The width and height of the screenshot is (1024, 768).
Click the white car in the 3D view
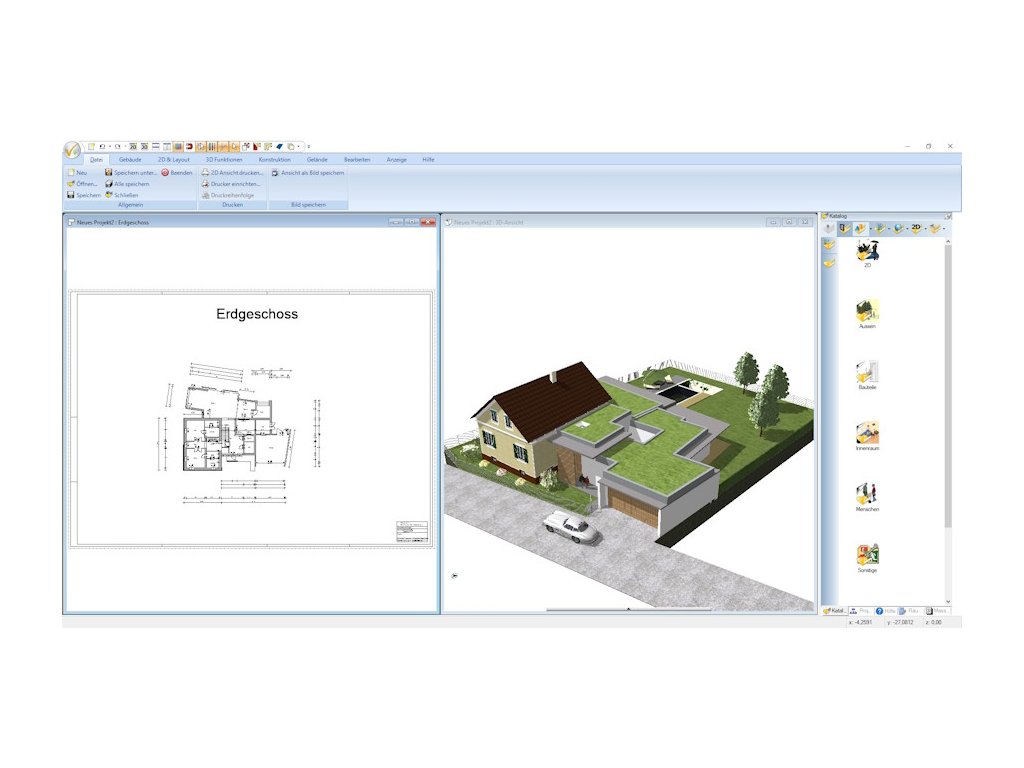571,526
